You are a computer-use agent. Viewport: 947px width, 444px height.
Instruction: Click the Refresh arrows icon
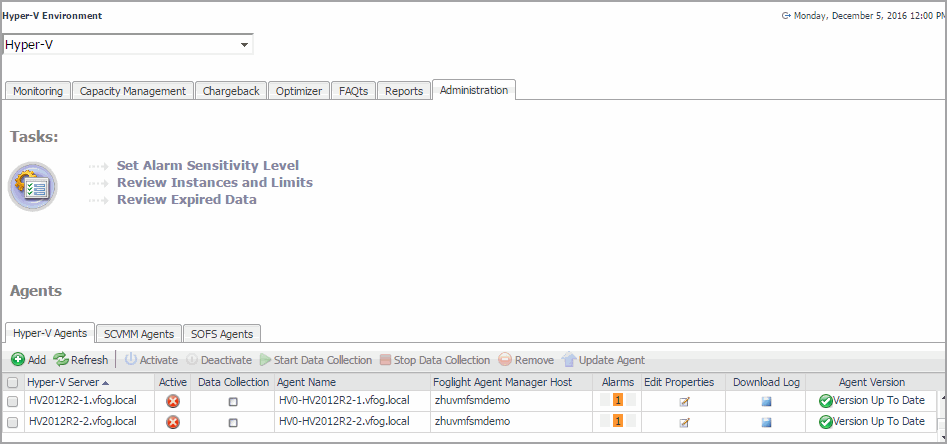click(61, 360)
